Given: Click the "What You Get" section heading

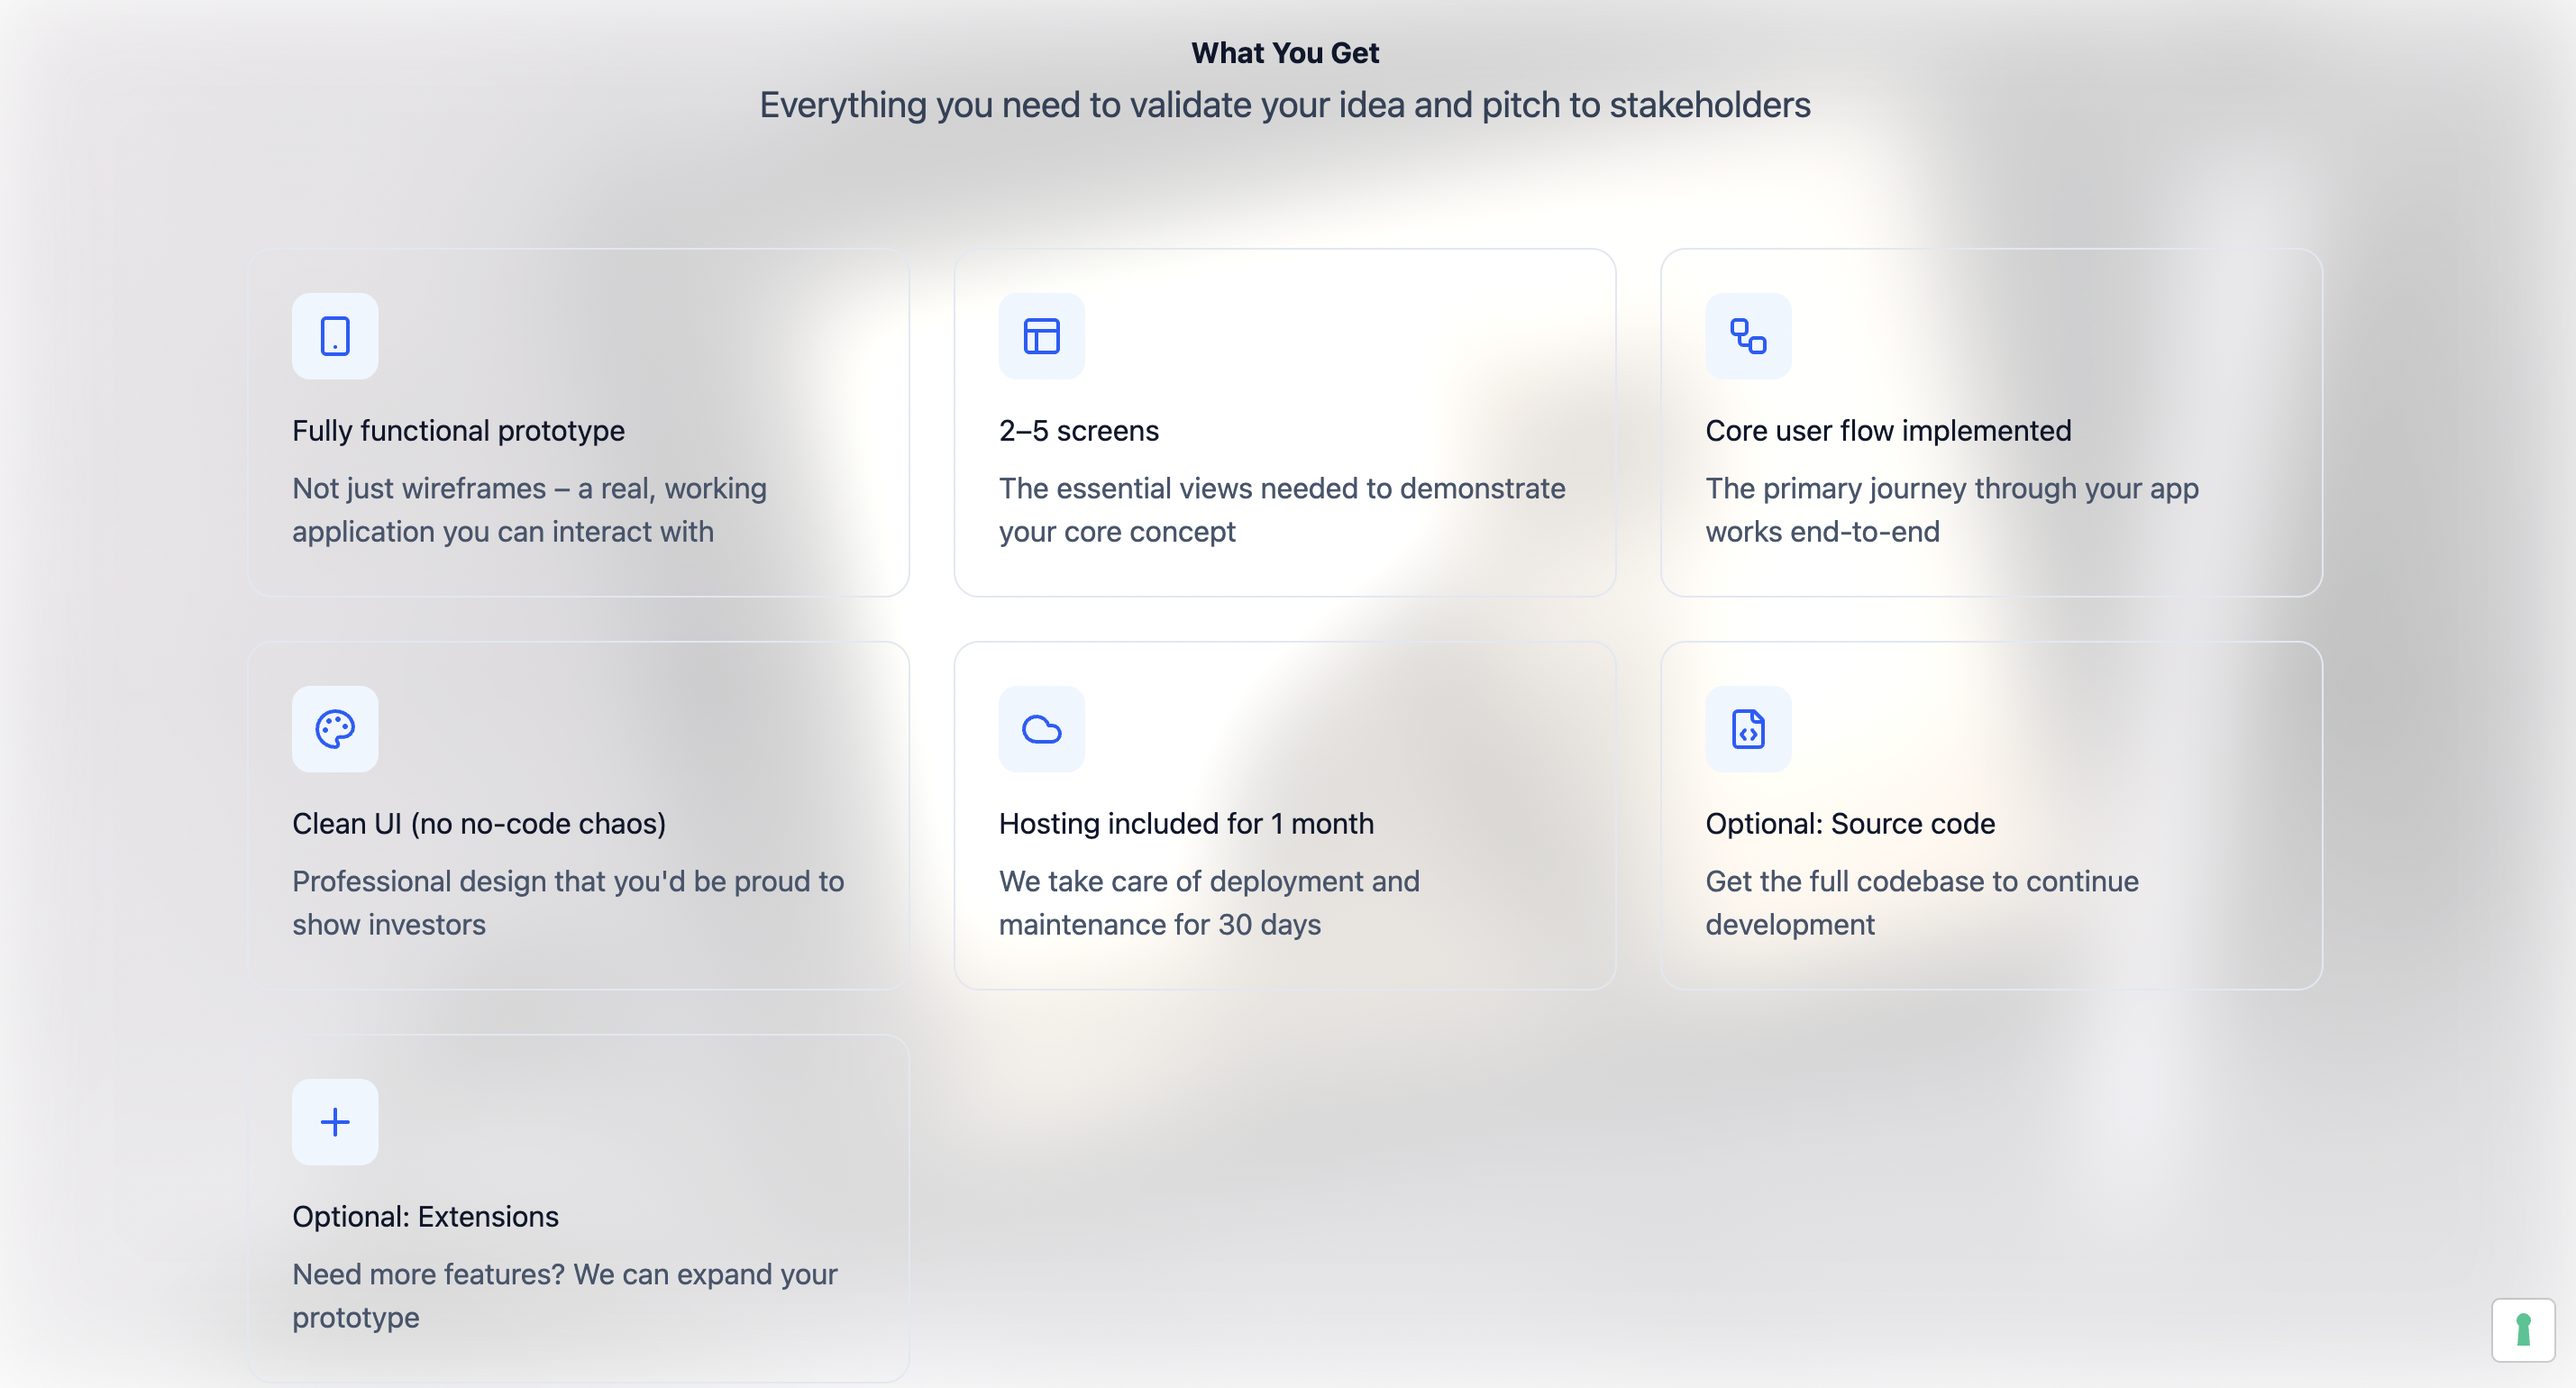Looking at the screenshot, I should click(1284, 52).
